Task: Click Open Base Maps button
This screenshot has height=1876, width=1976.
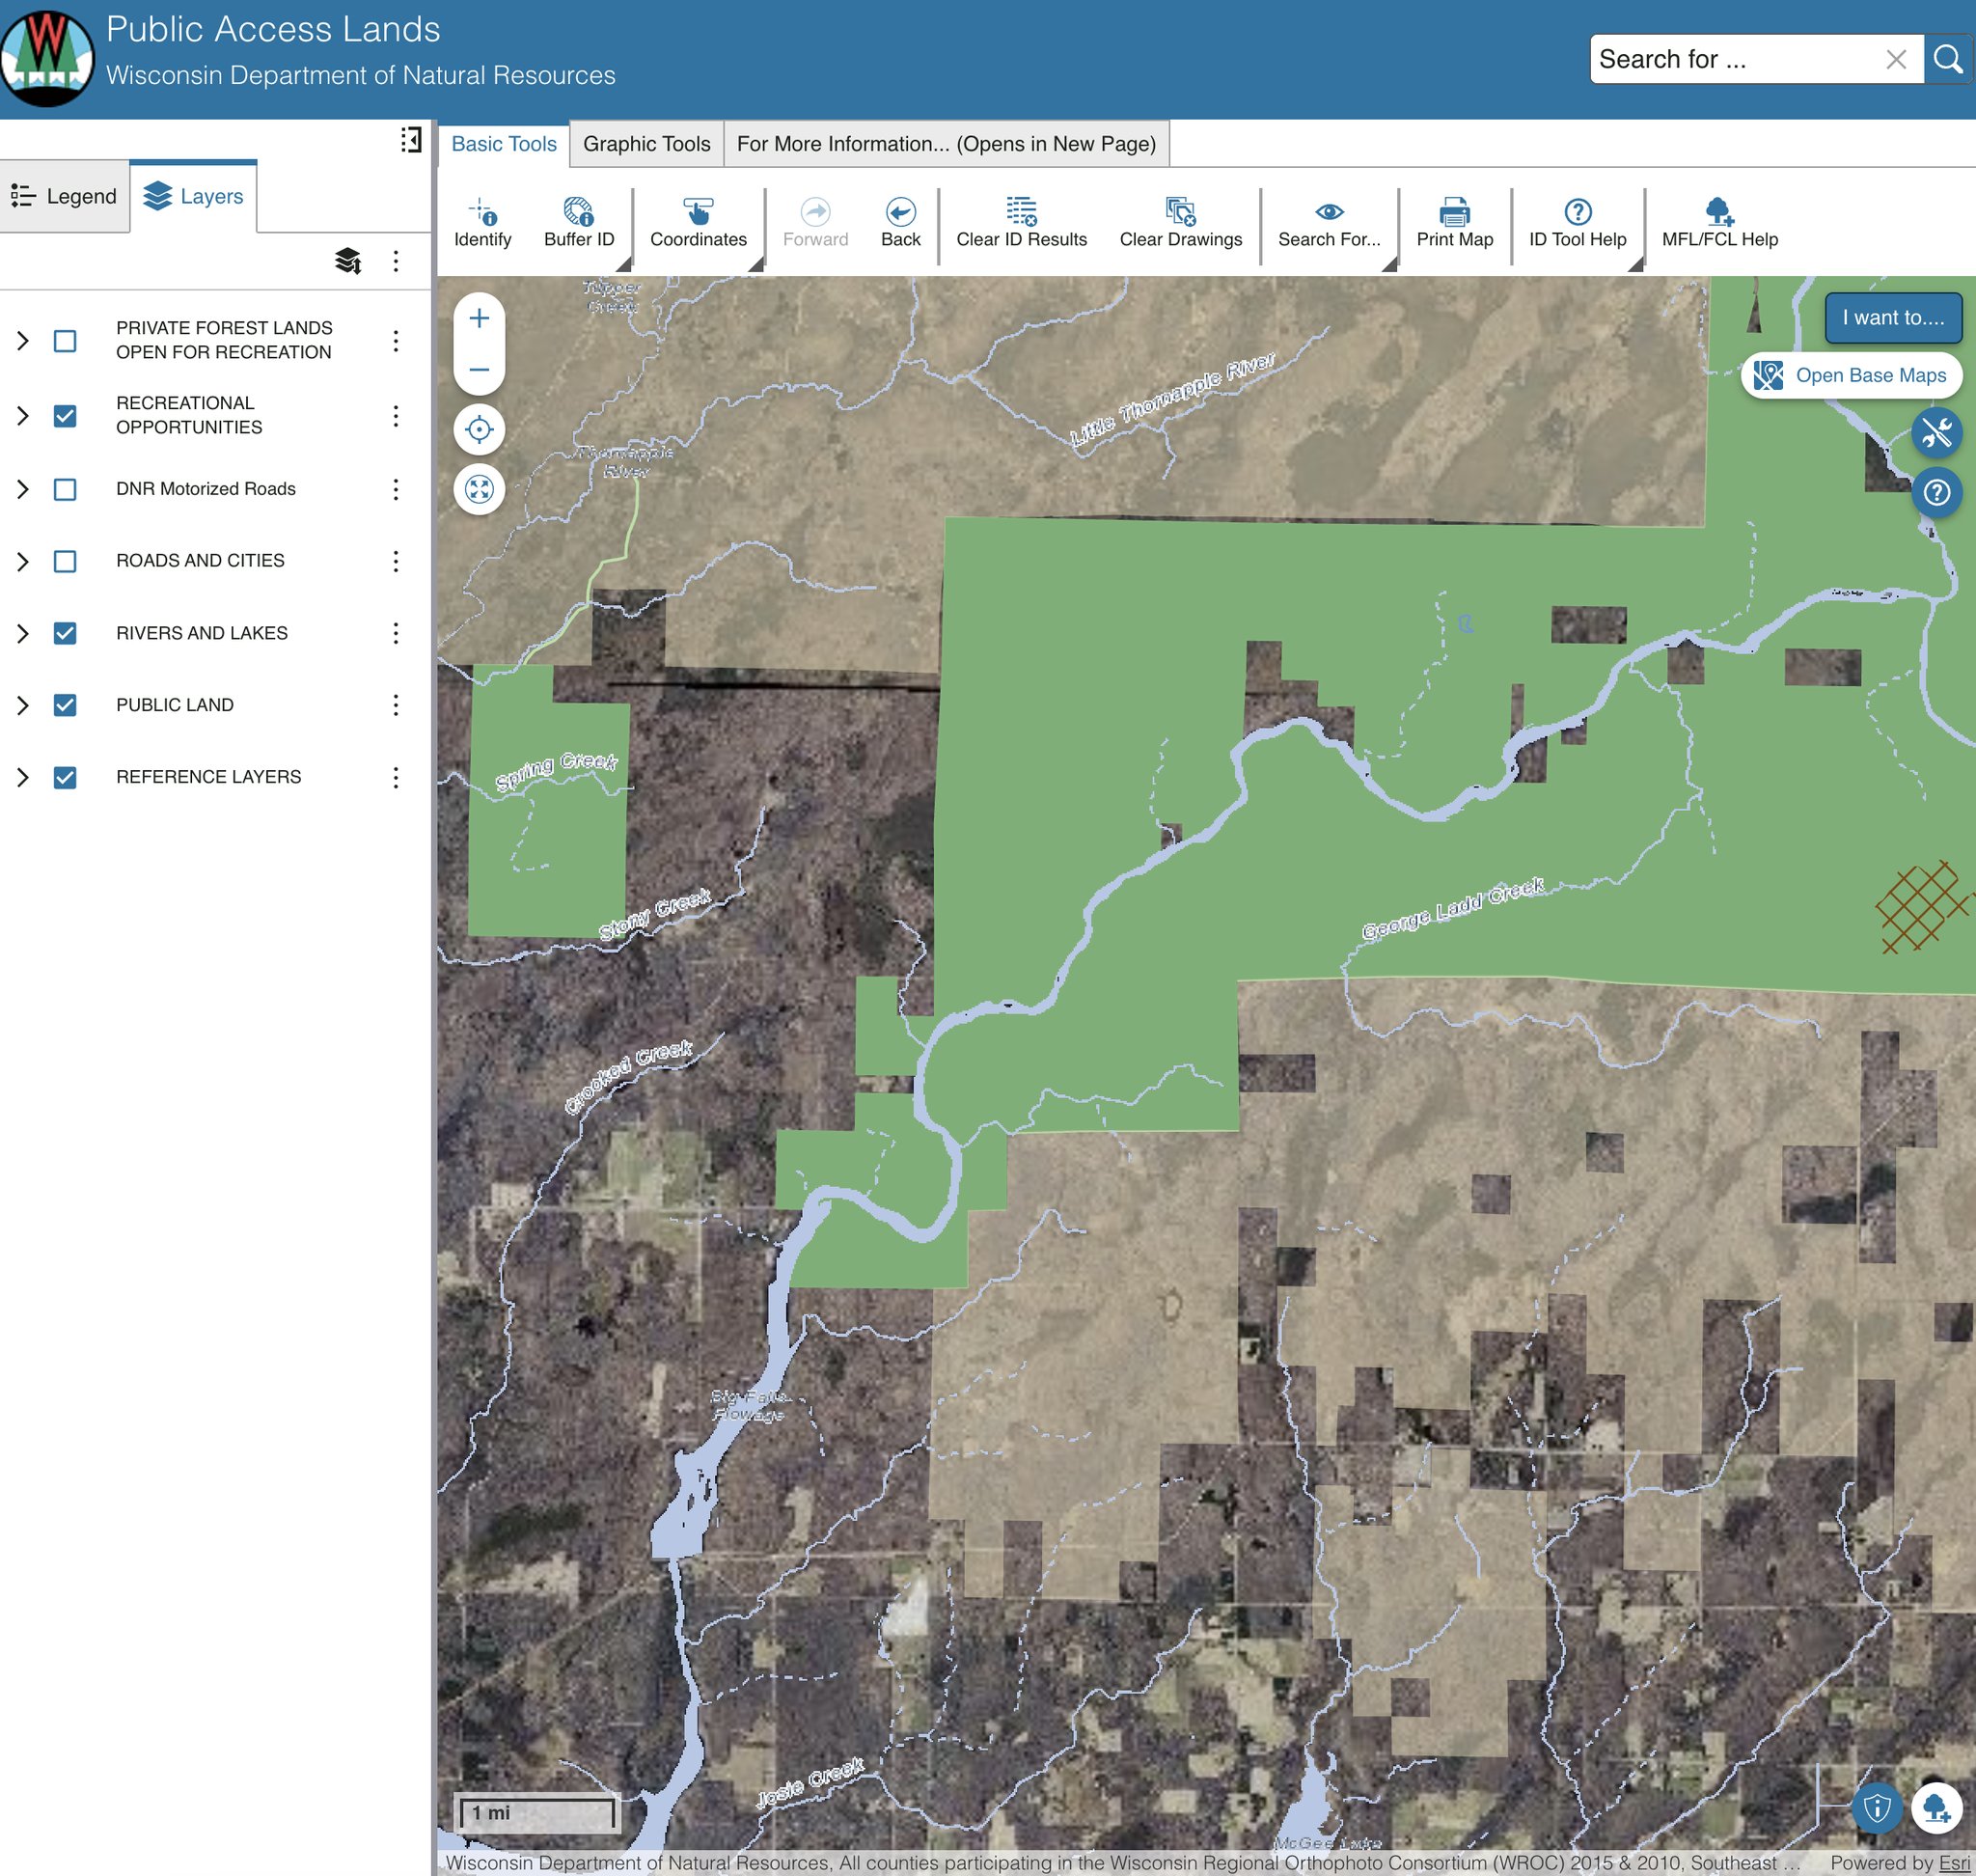Action: point(1851,375)
